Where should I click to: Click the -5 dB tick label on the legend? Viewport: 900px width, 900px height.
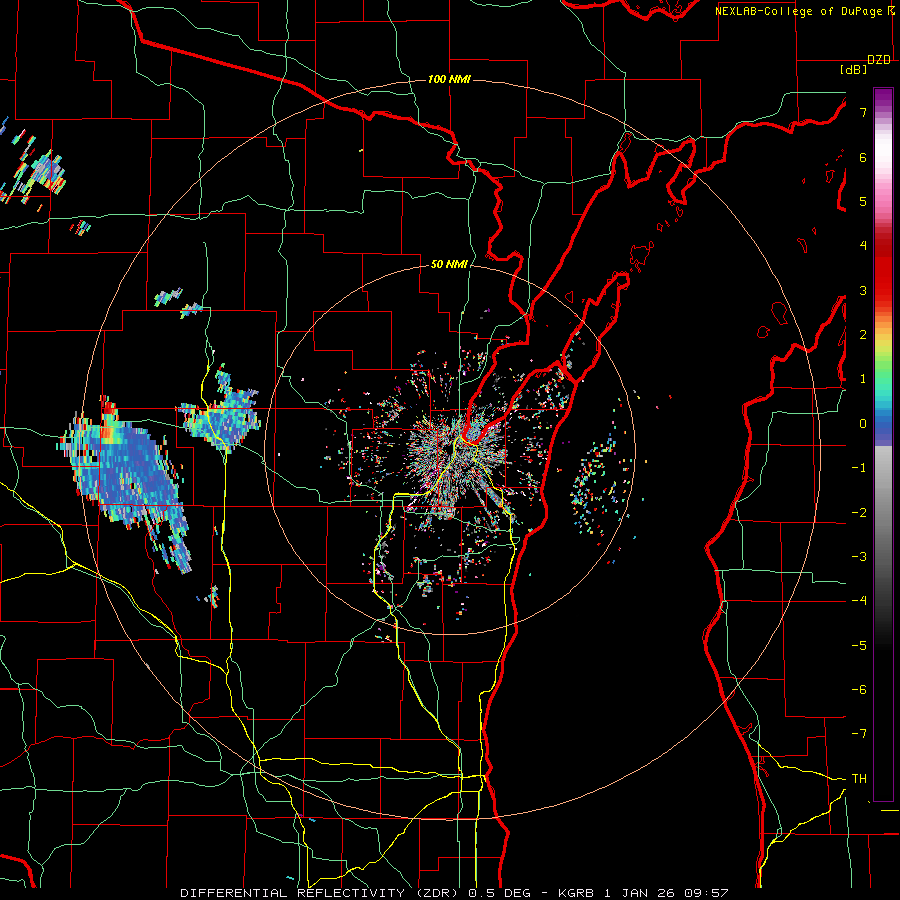[x=859, y=645]
